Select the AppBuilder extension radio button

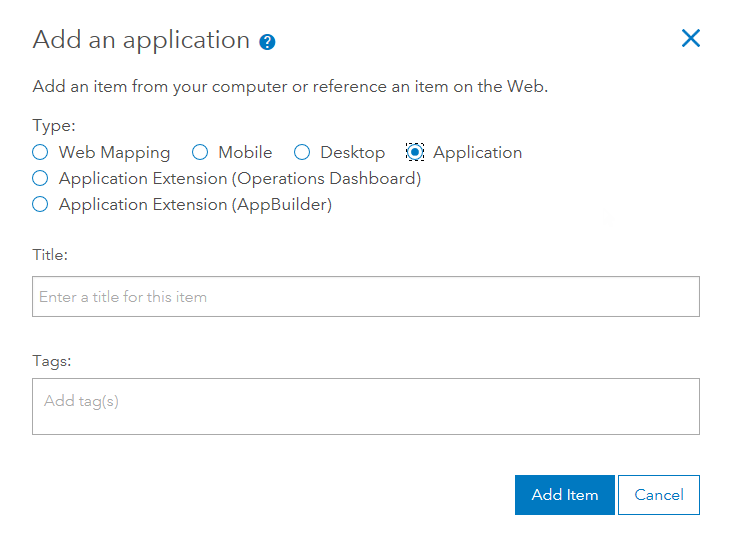click(x=40, y=205)
